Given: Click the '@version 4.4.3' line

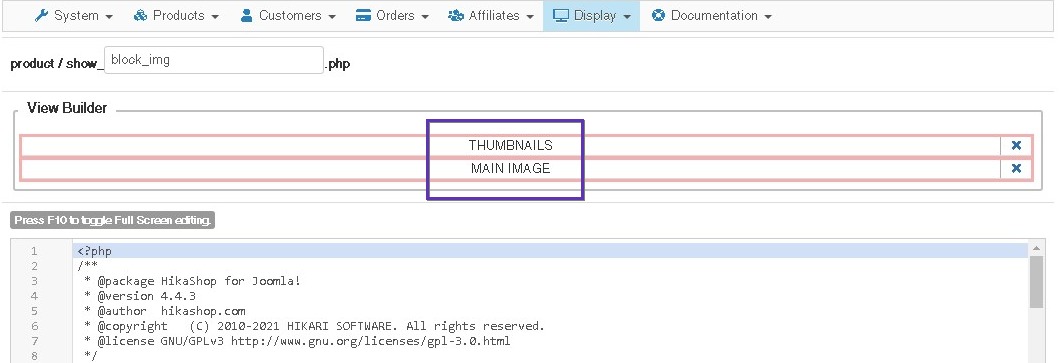Looking at the screenshot, I should (x=140, y=296).
